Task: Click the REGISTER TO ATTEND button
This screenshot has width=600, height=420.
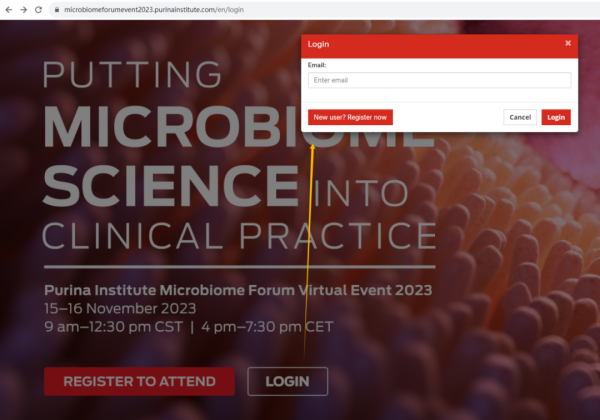Action: [x=139, y=381]
